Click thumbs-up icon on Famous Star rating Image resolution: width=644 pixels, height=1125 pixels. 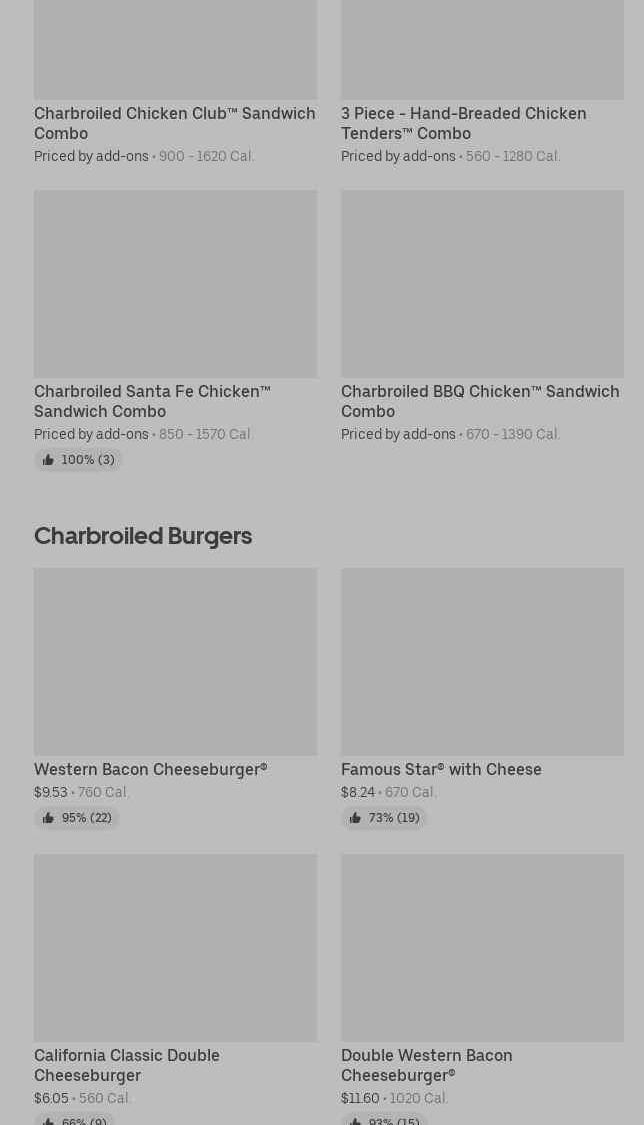[x=355, y=818]
